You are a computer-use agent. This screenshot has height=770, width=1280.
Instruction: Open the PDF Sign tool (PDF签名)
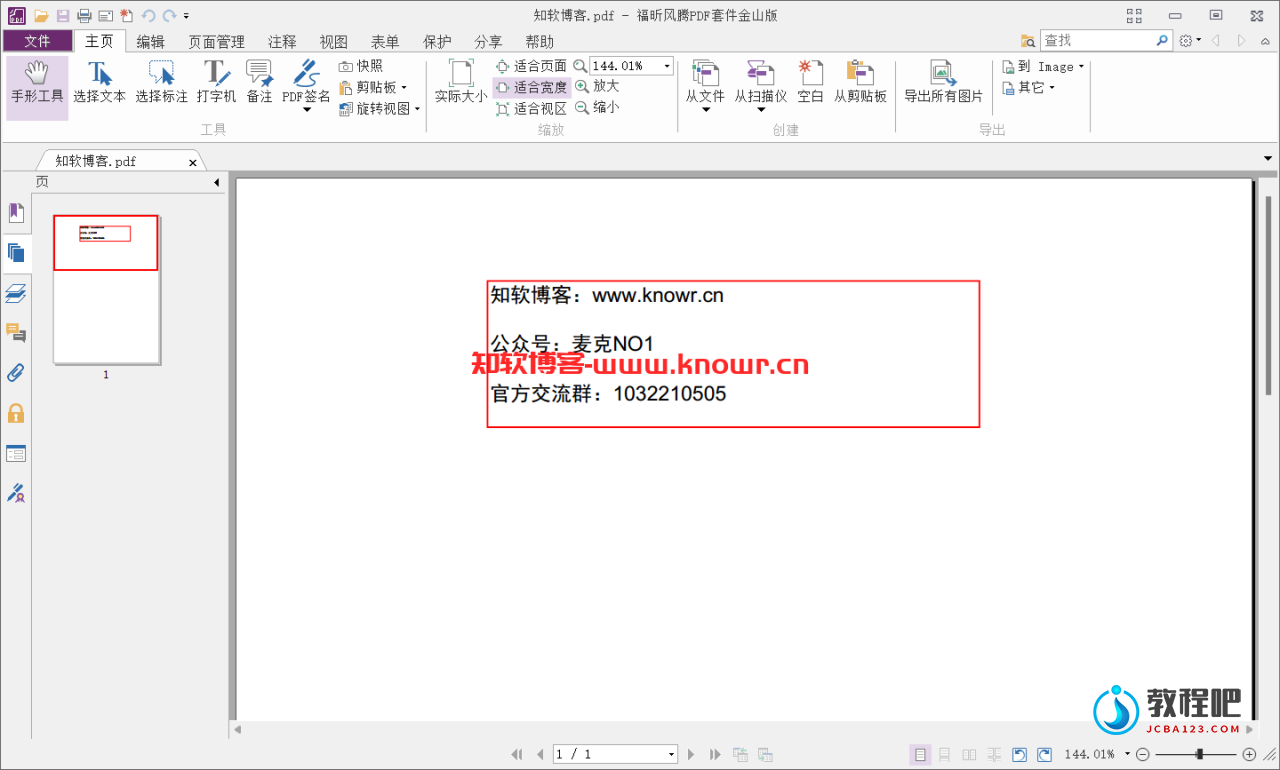(x=306, y=84)
